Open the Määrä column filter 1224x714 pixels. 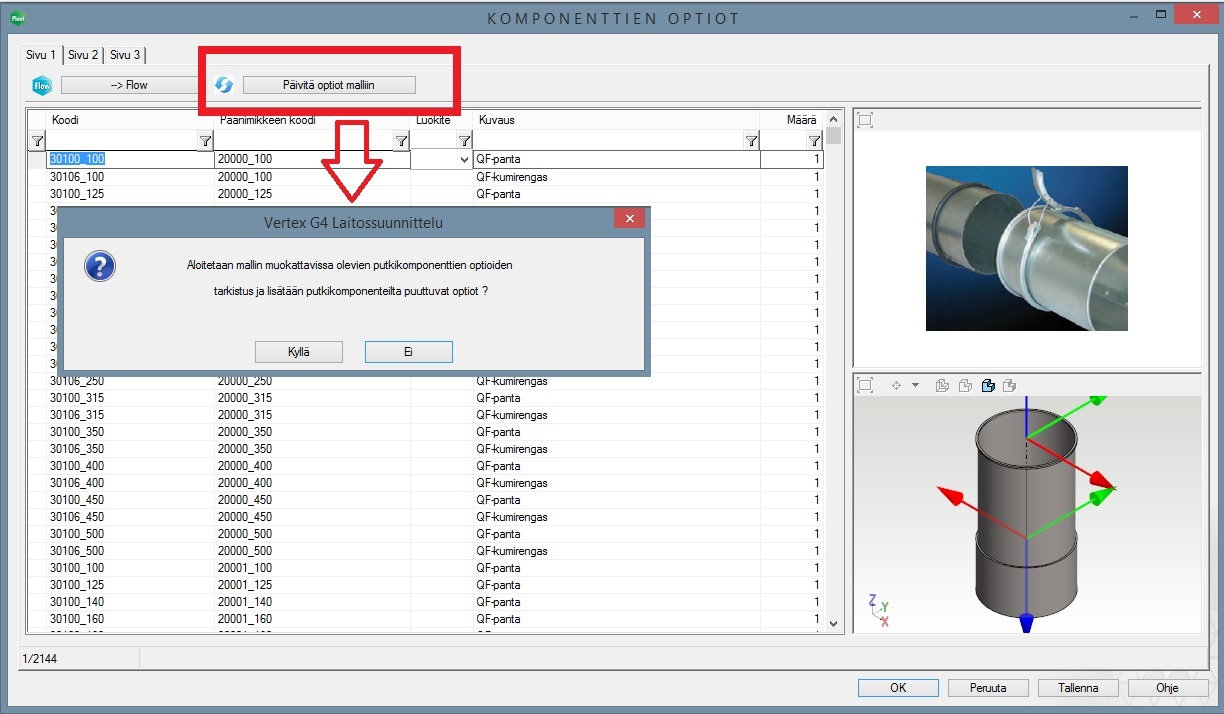point(814,141)
